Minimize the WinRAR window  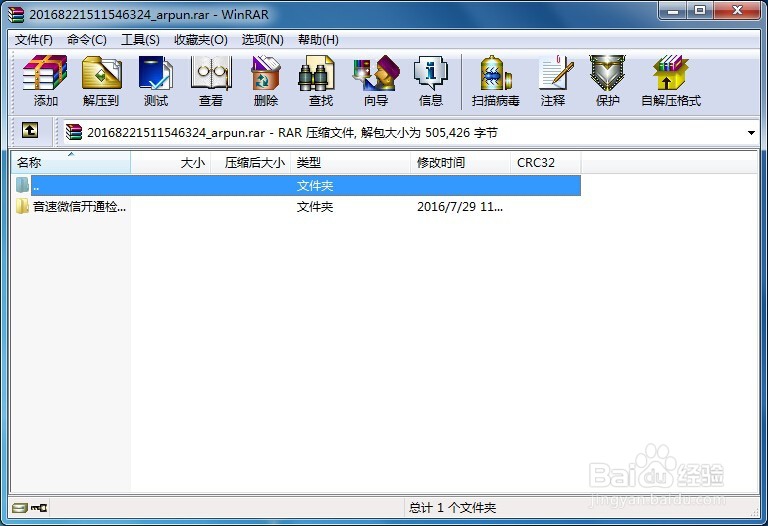pos(673,11)
